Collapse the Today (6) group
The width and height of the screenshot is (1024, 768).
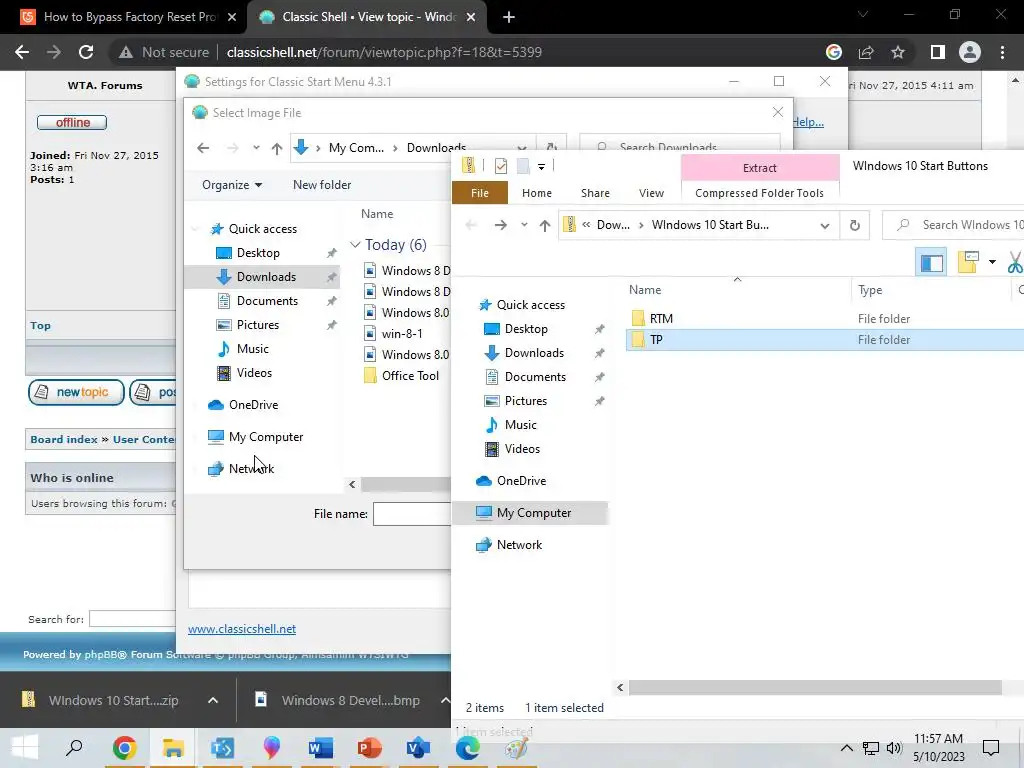coord(355,245)
